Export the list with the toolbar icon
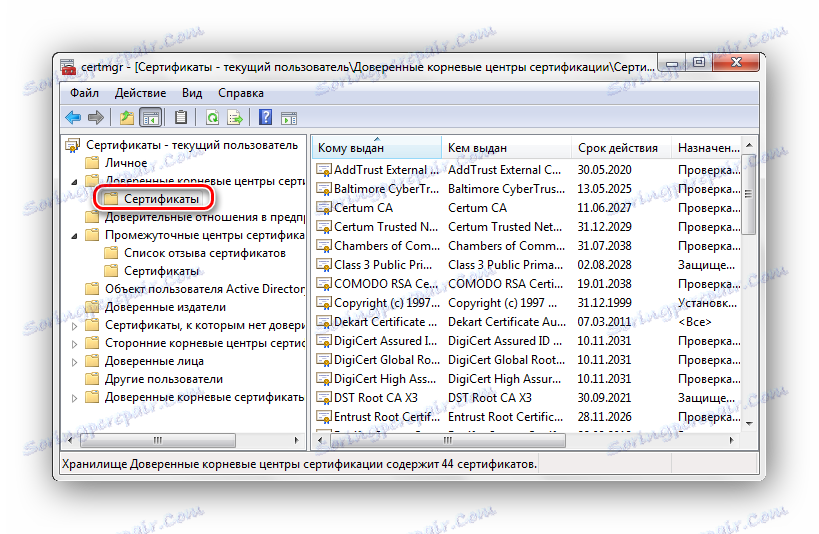This screenshot has width=819, height=534. (x=235, y=118)
